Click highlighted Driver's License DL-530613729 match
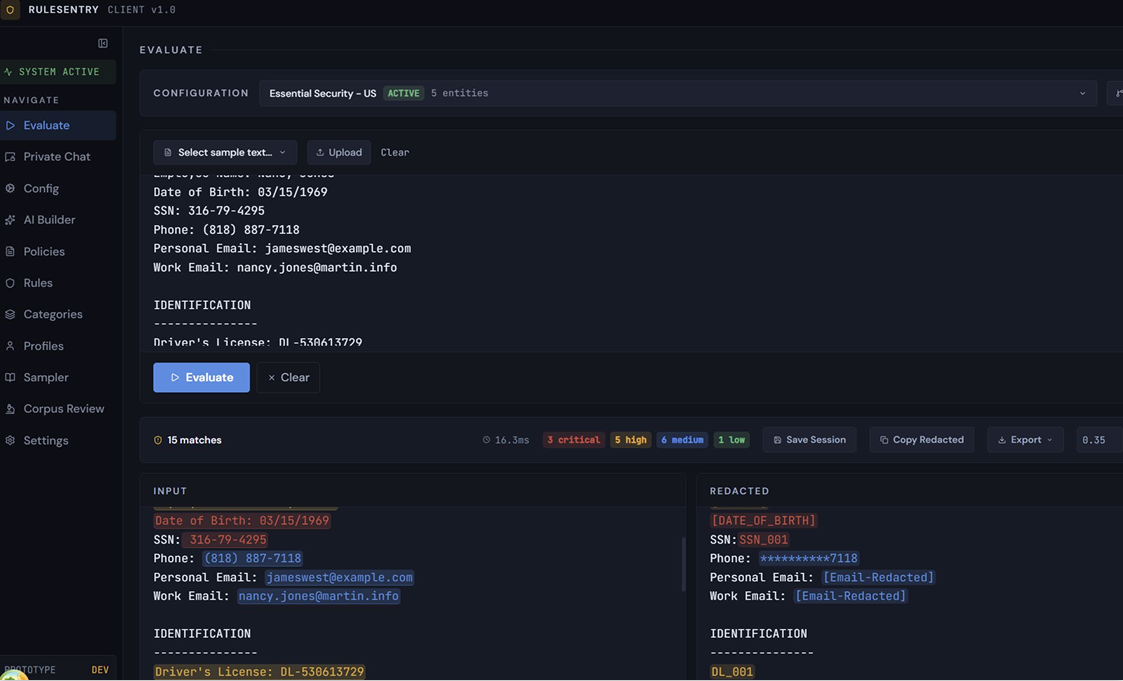Screen dimensions: 1123x681 [x=259, y=672]
